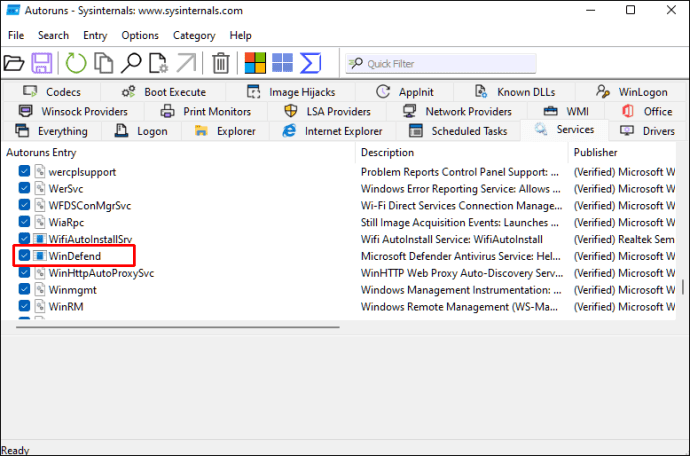Switch to the Logon tab
Viewport: 690px width, 456px height.
141,131
